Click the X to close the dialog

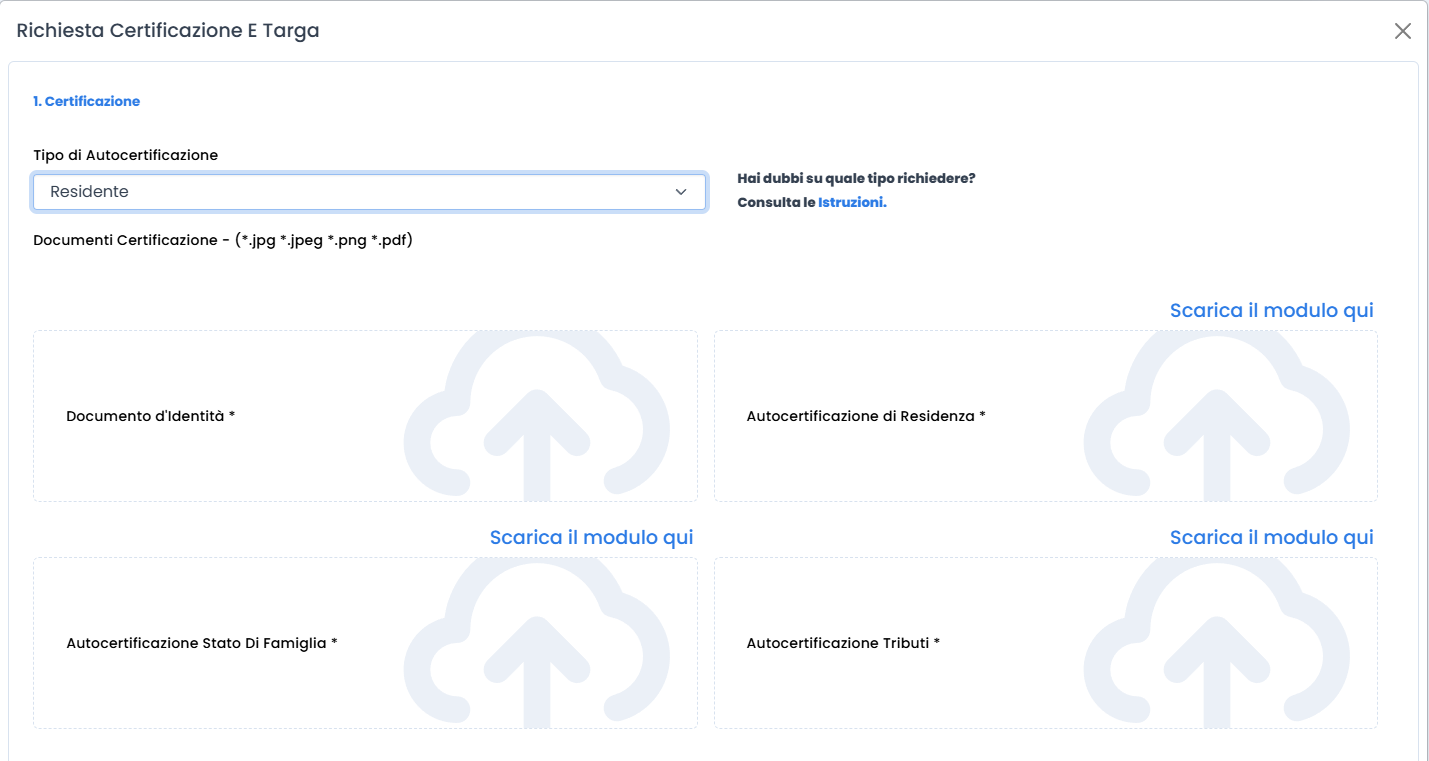pos(1402,30)
